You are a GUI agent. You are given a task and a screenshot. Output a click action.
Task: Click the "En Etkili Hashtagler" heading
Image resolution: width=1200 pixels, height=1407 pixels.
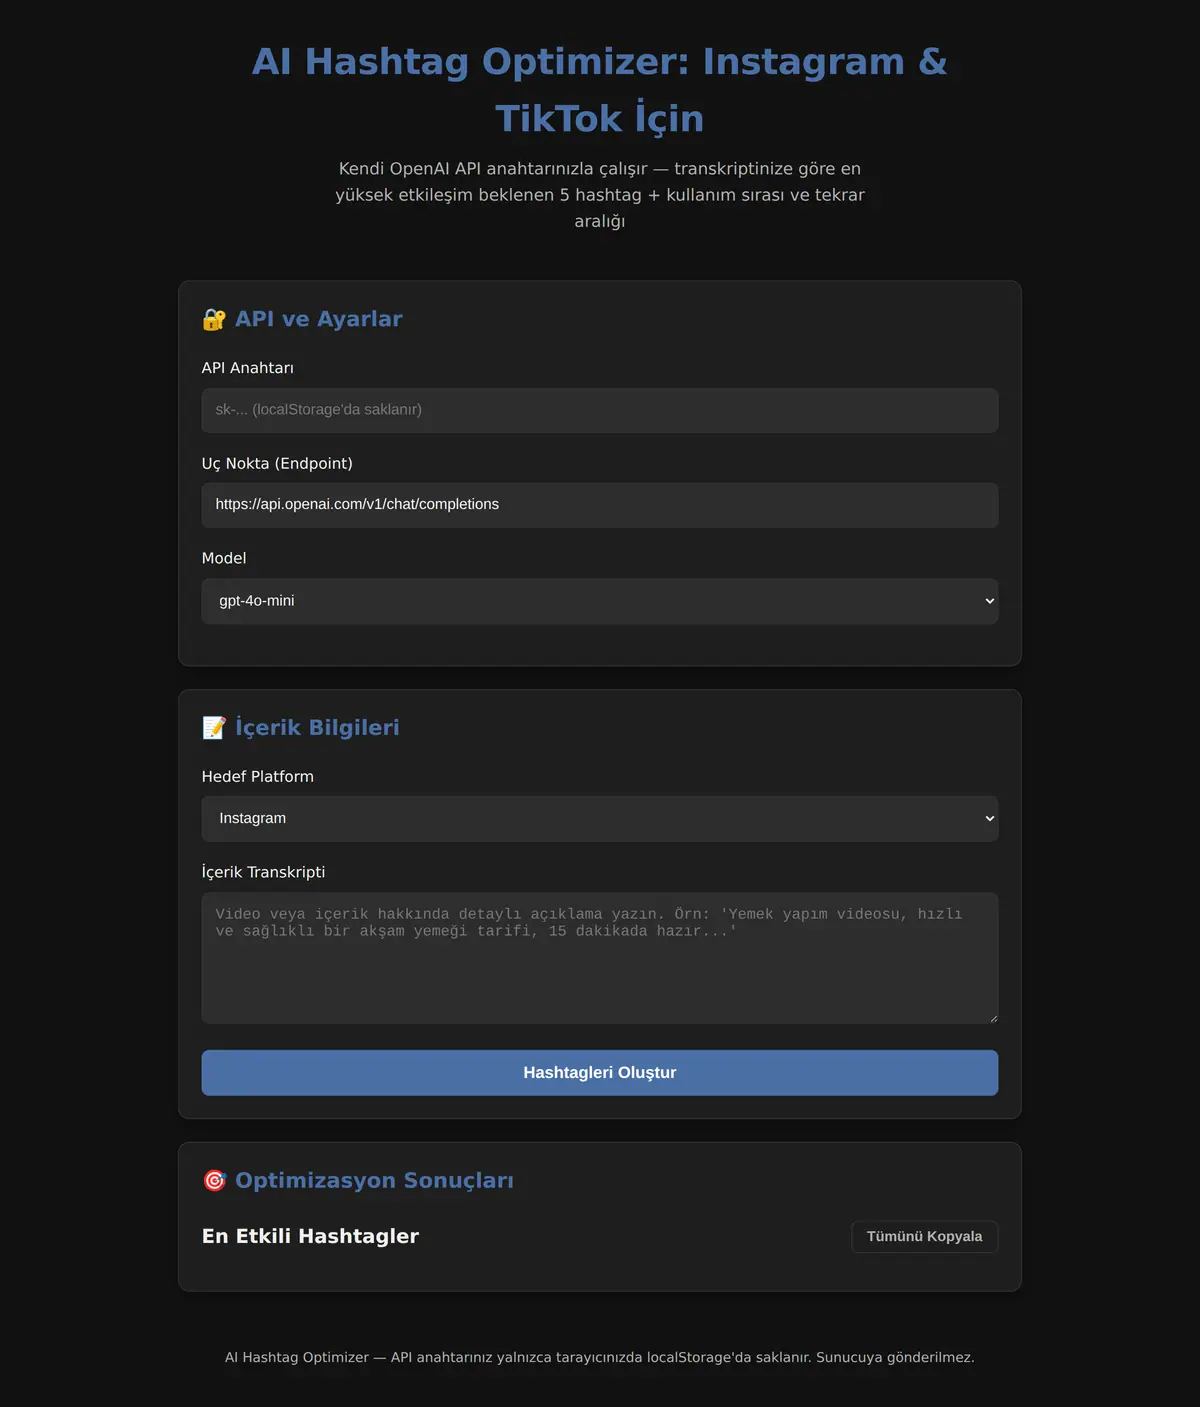click(x=310, y=1236)
